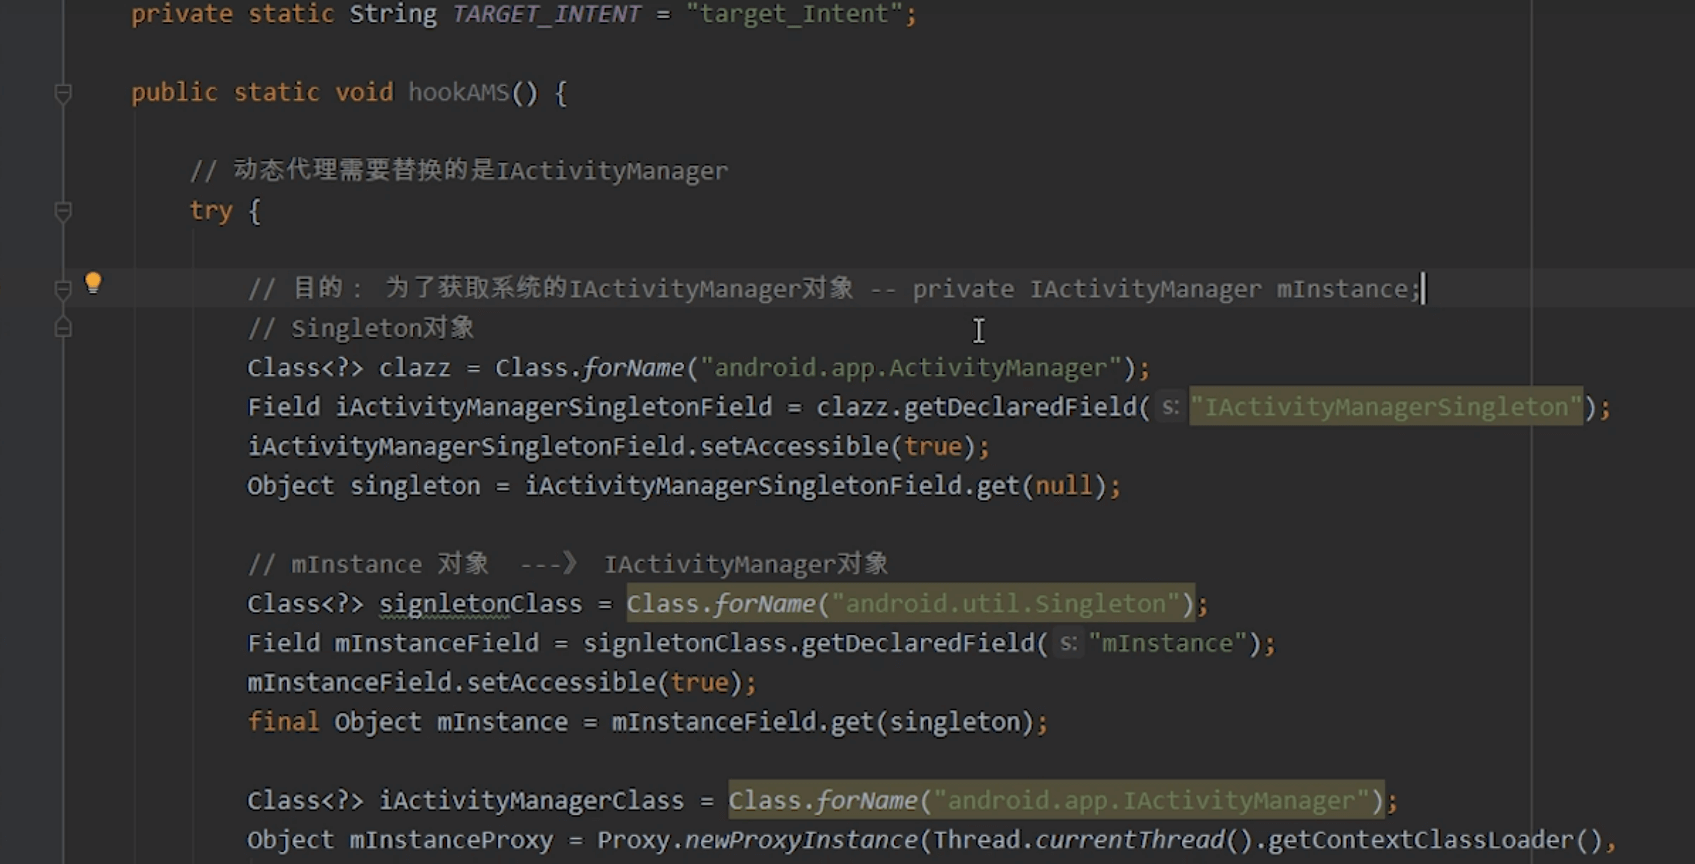Click the "android.util.Singleton" string
The width and height of the screenshot is (1695, 864).
(1006, 604)
